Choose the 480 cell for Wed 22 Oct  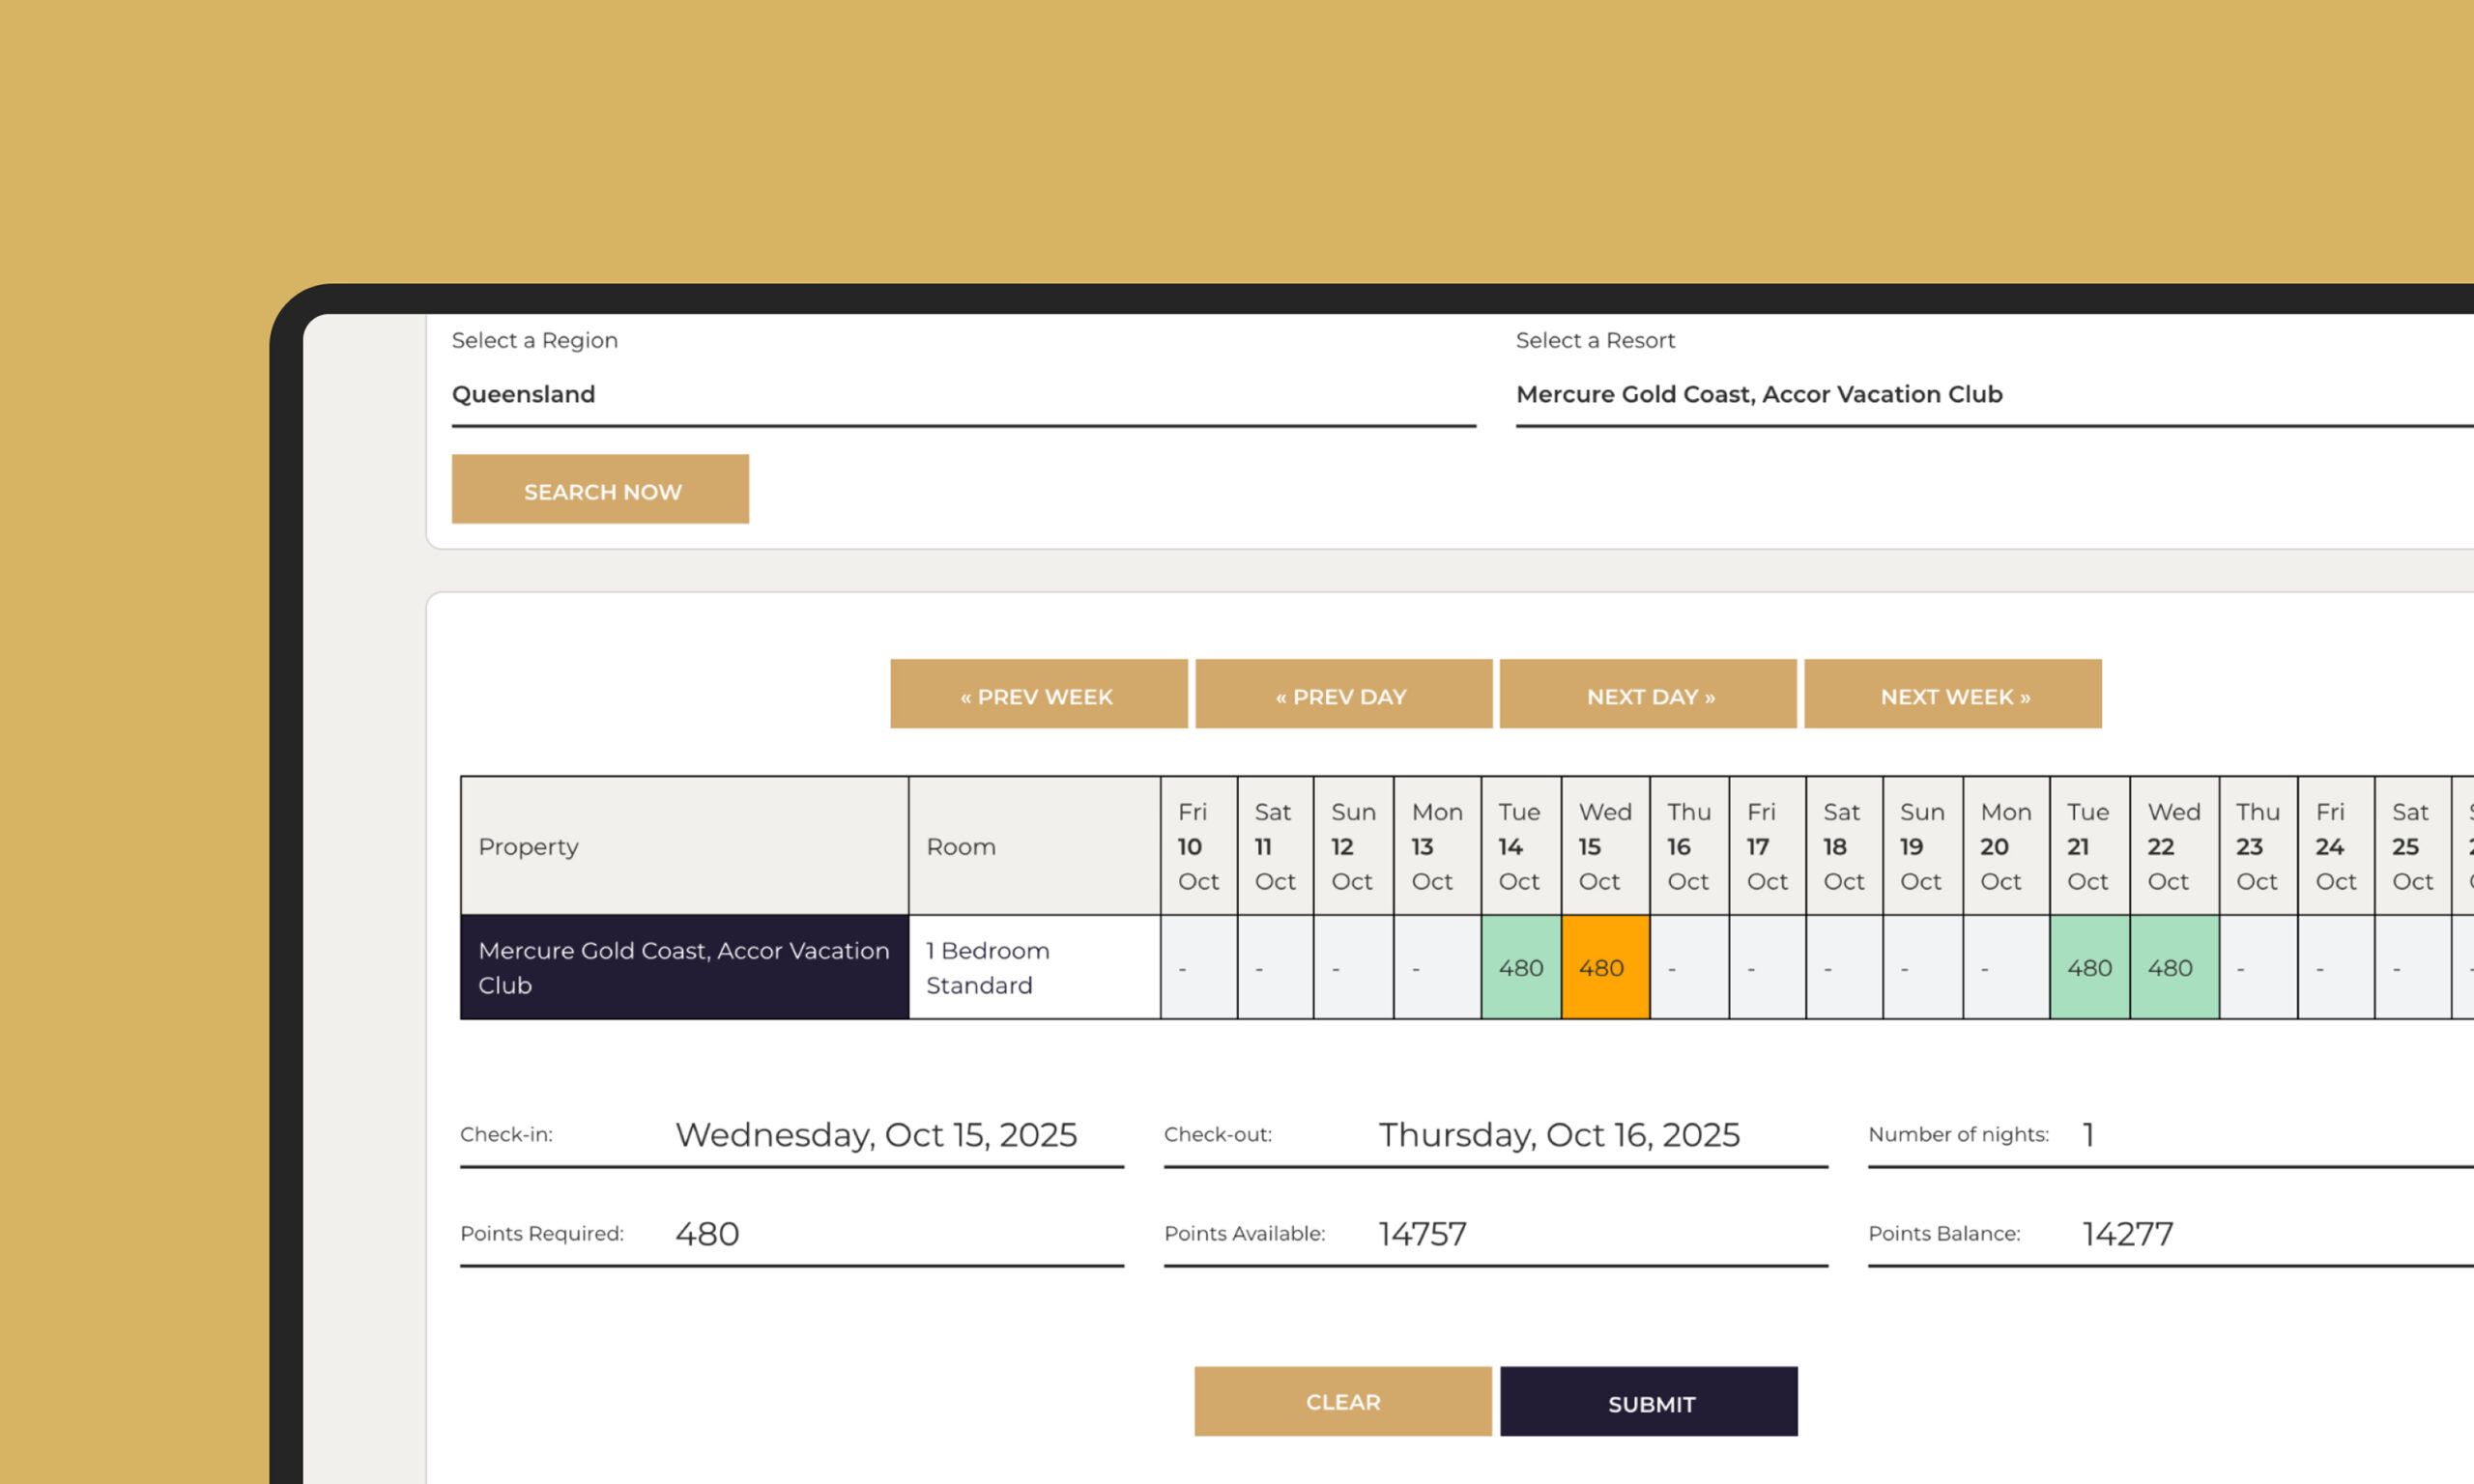2173,967
